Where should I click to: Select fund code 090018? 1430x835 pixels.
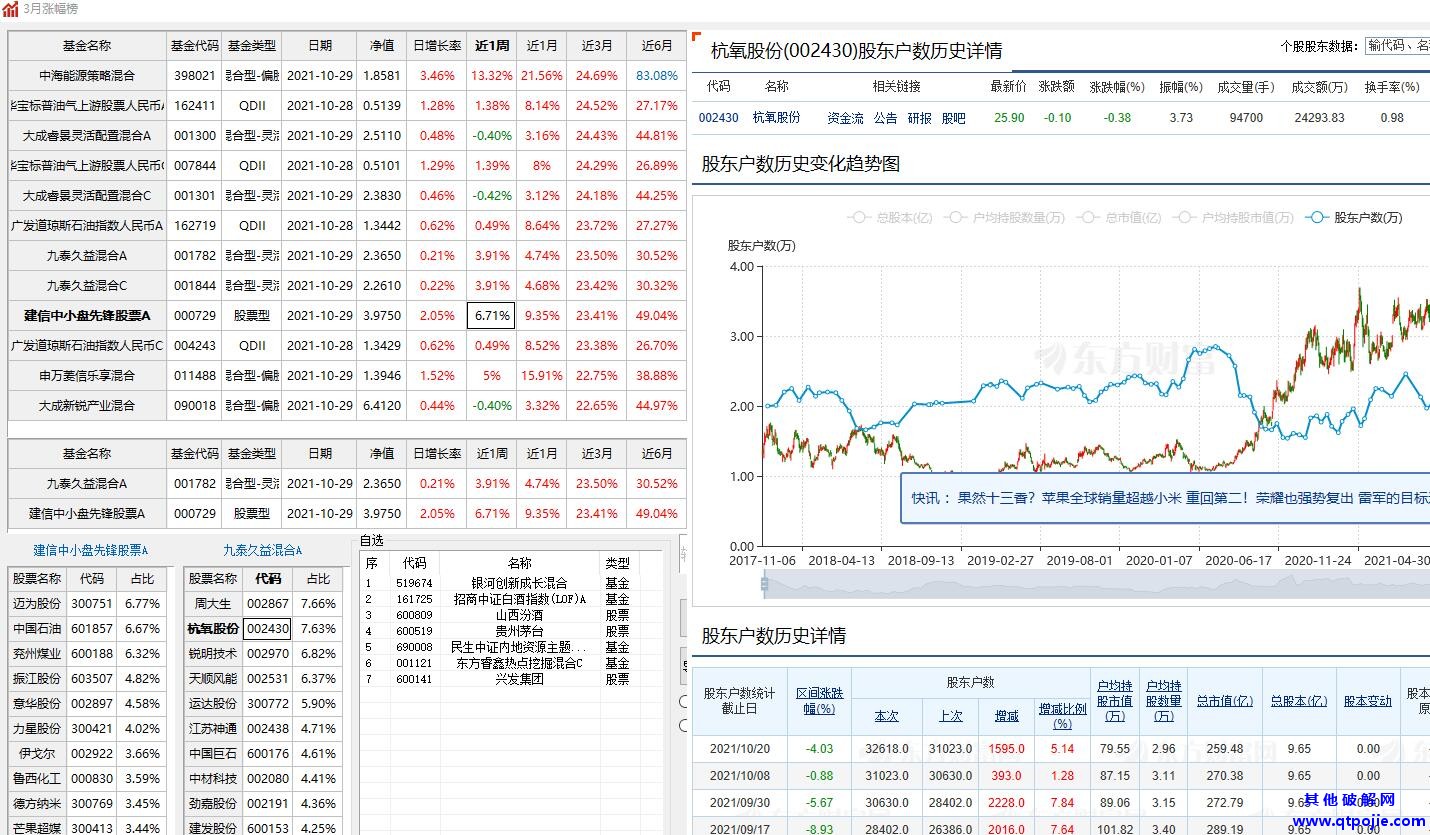point(194,406)
